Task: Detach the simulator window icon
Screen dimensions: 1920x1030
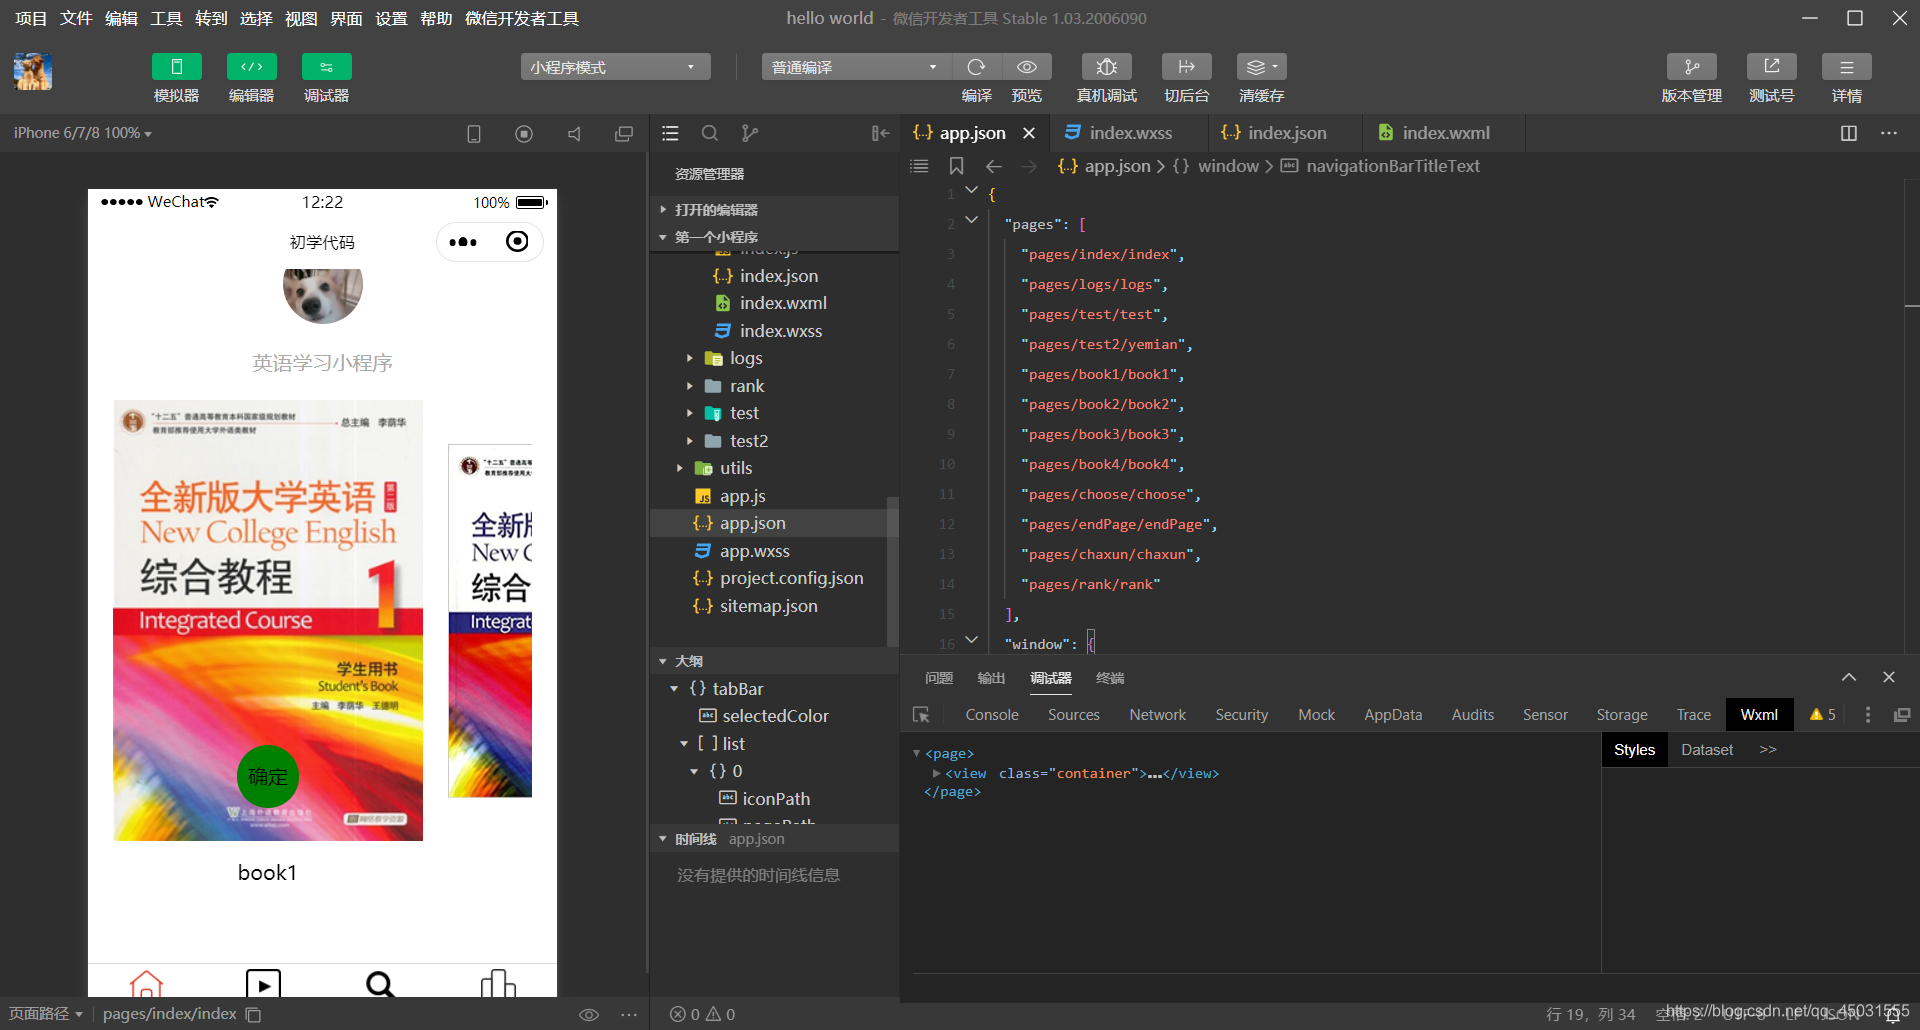Action: pyautogui.click(x=624, y=134)
